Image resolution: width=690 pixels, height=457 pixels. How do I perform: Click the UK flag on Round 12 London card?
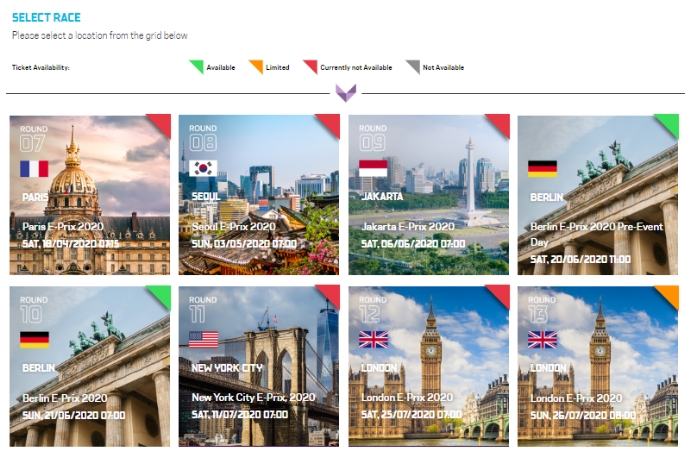tap(373, 340)
